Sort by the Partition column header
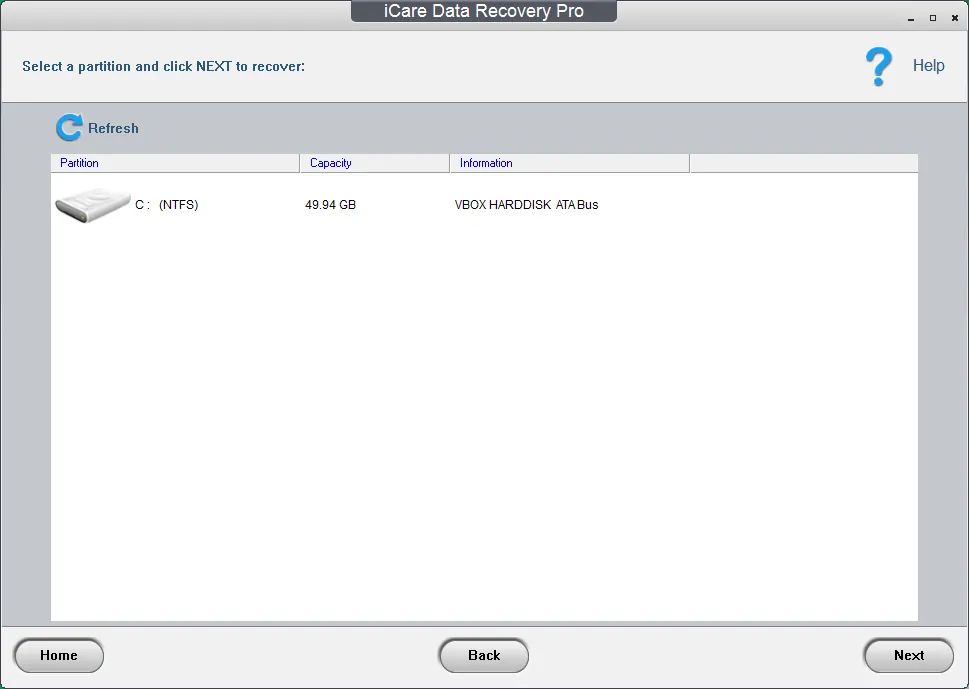This screenshot has width=969, height=689. [x=175, y=163]
